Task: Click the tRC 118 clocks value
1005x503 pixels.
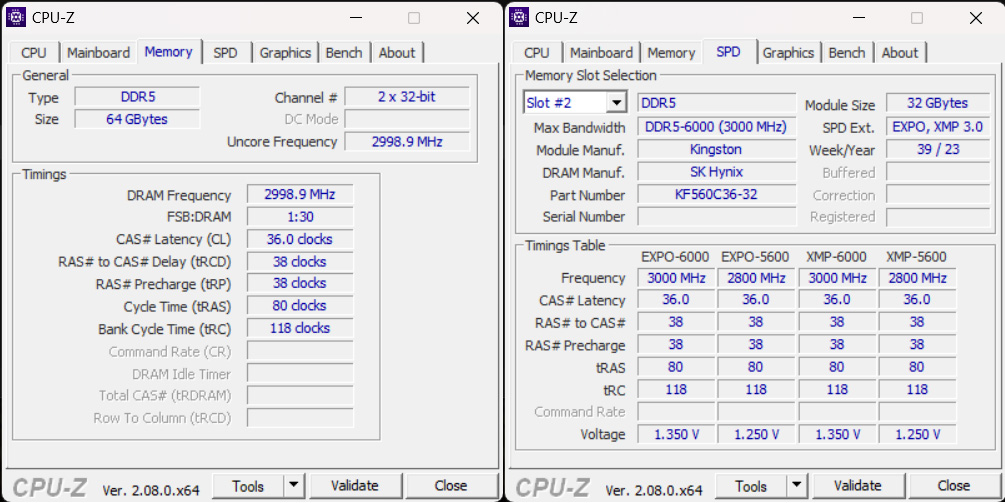Action: tap(300, 328)
